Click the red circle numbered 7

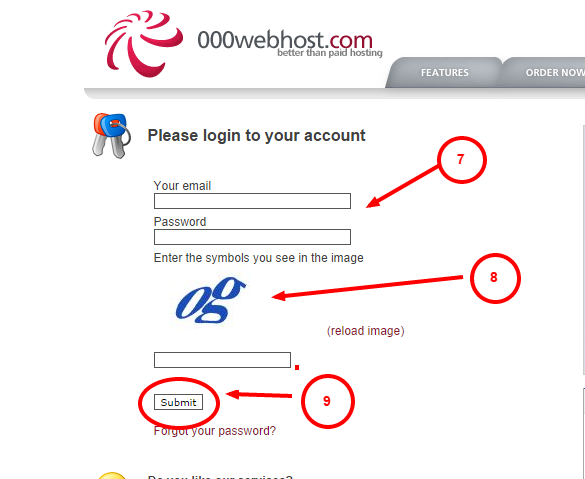462,160
